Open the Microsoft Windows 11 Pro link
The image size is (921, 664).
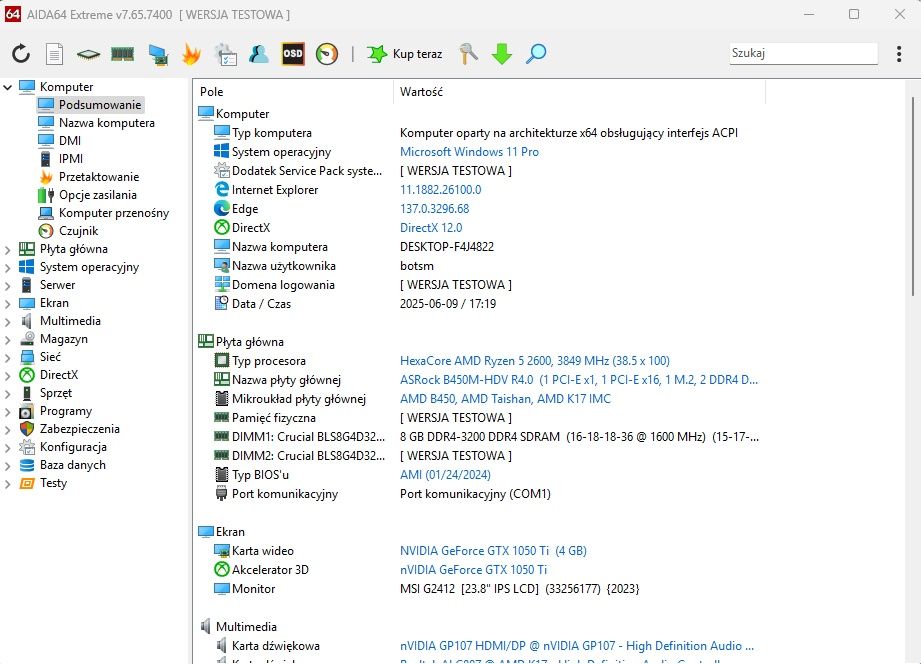[x=469, y=152]
